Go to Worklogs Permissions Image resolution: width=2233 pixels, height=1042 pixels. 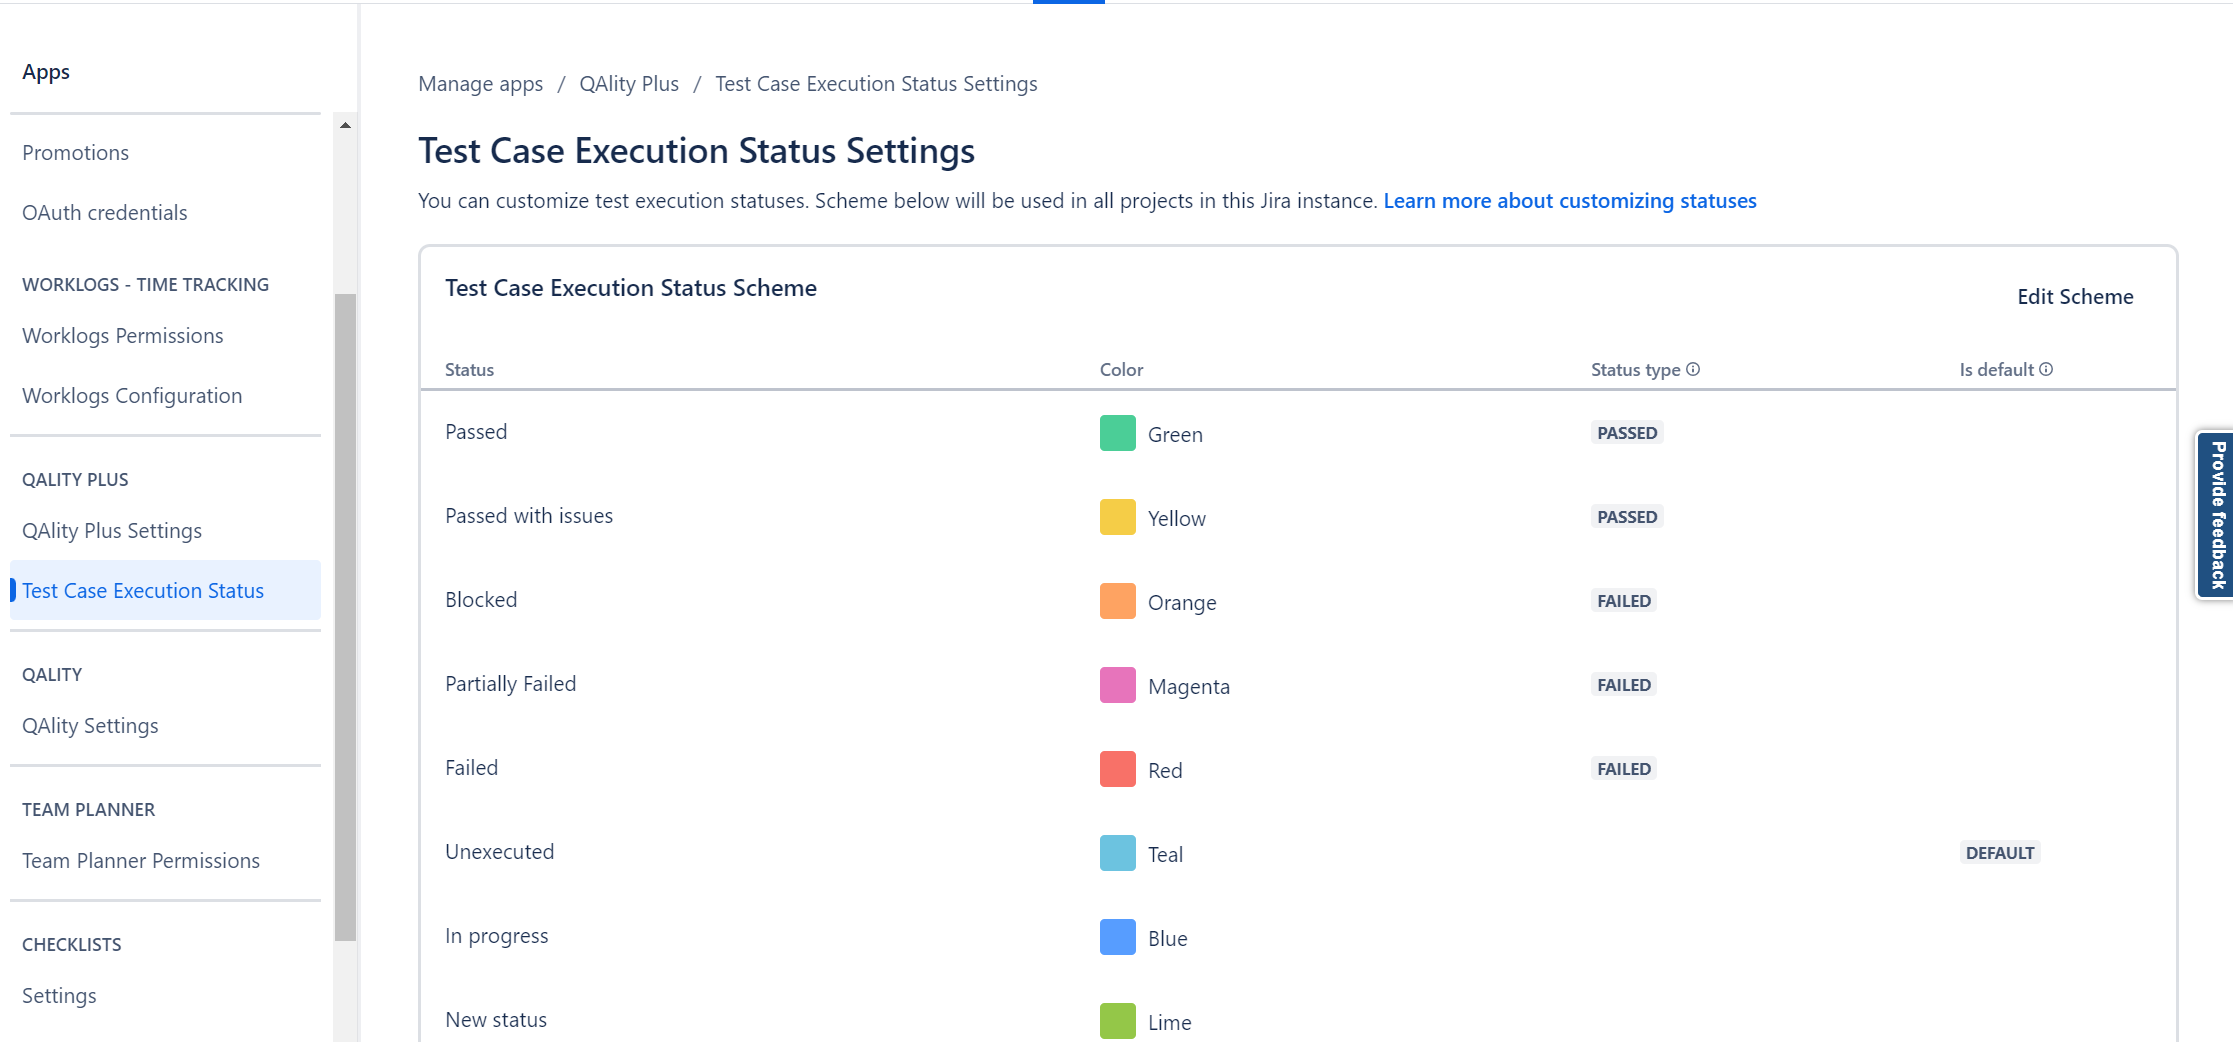[122, 335]
